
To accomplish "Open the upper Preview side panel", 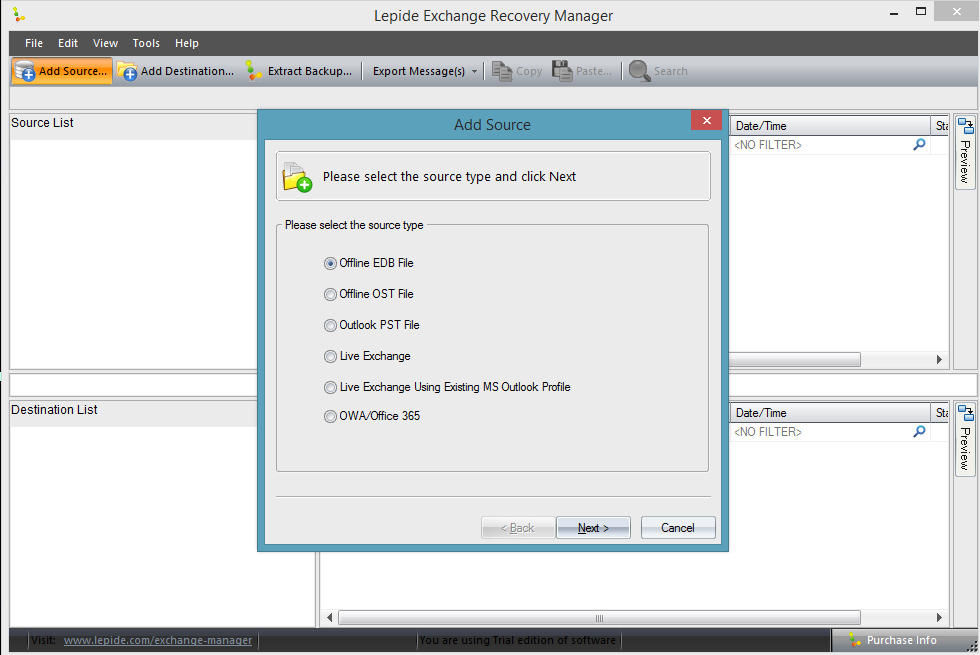I will point(966,151).
